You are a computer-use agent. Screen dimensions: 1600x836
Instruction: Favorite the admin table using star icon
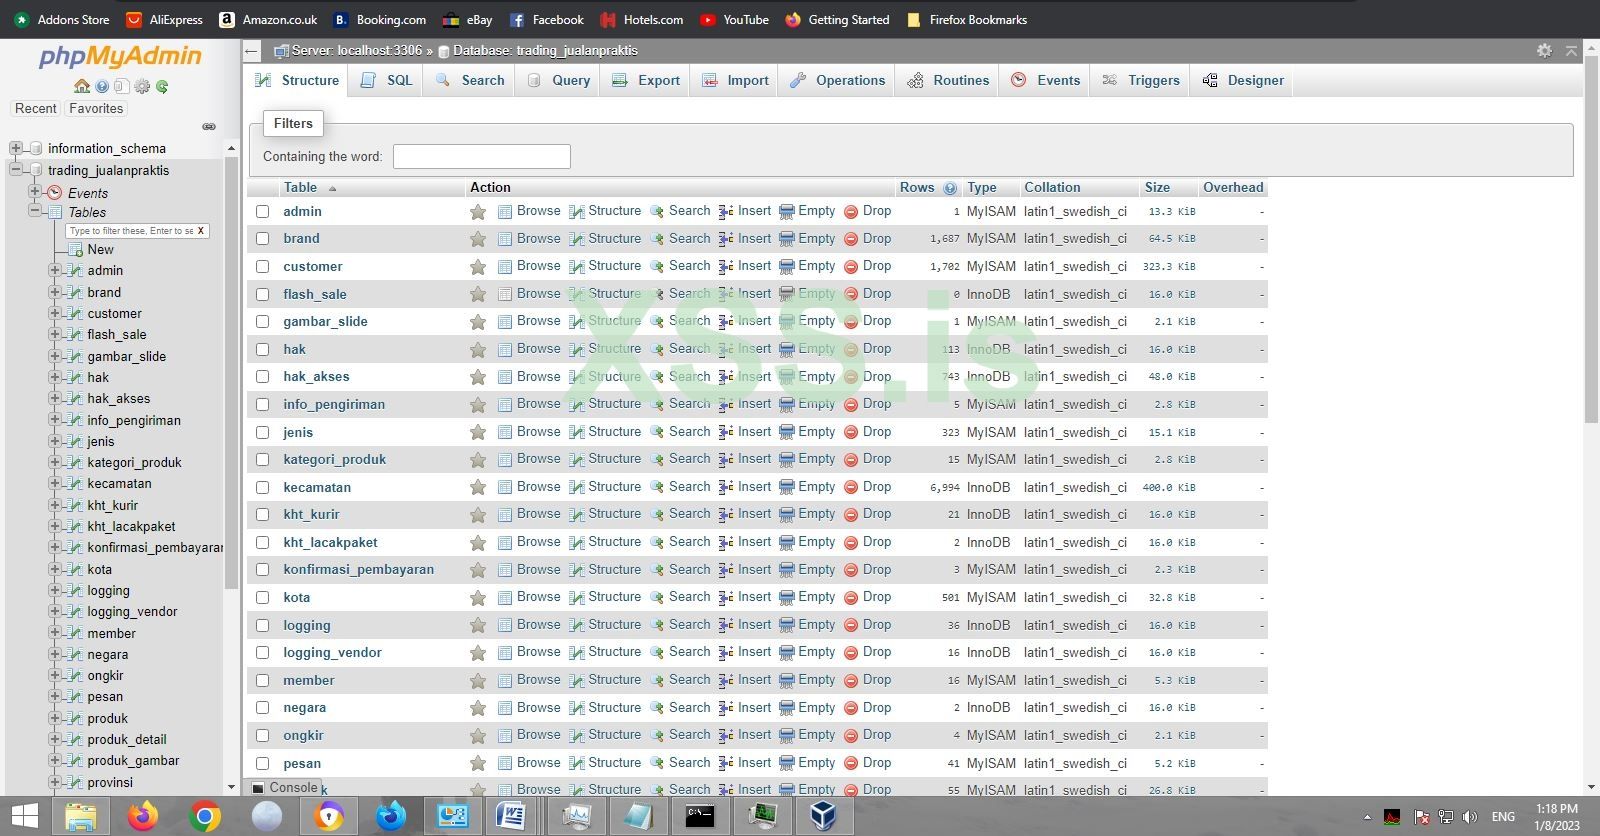tap(478, 212)
